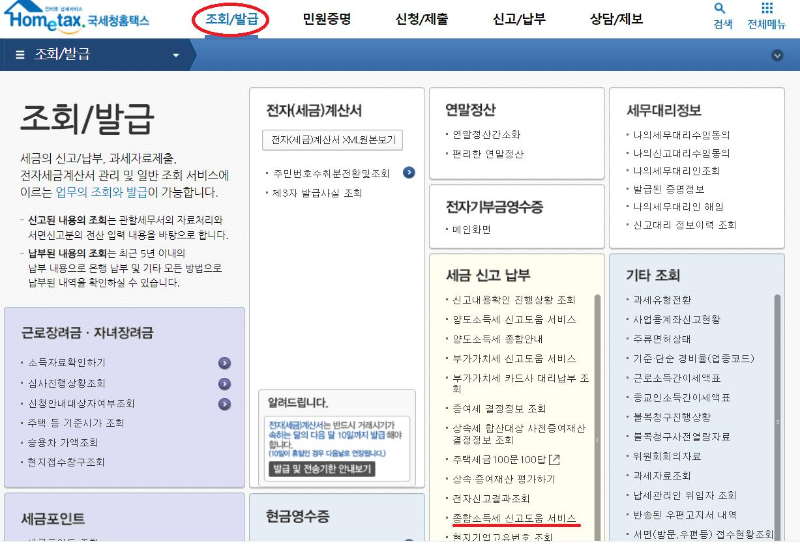The image size is (800, 544).
Task: Open 제3자 발급사실 조회 link
Action: click(317, 193)
